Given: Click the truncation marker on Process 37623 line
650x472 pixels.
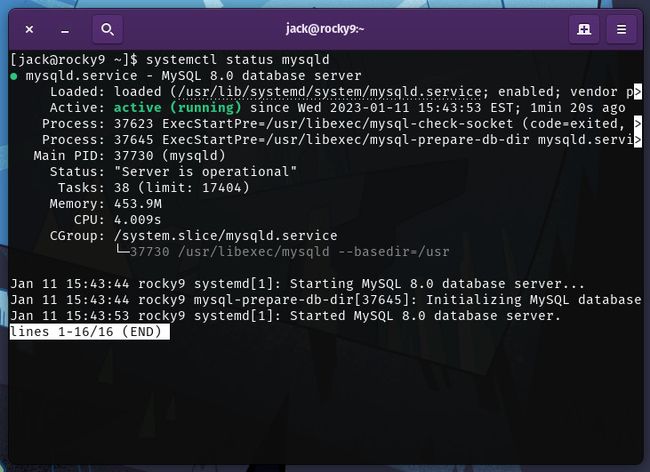Looking at the screenshot, I should point(638,123).
